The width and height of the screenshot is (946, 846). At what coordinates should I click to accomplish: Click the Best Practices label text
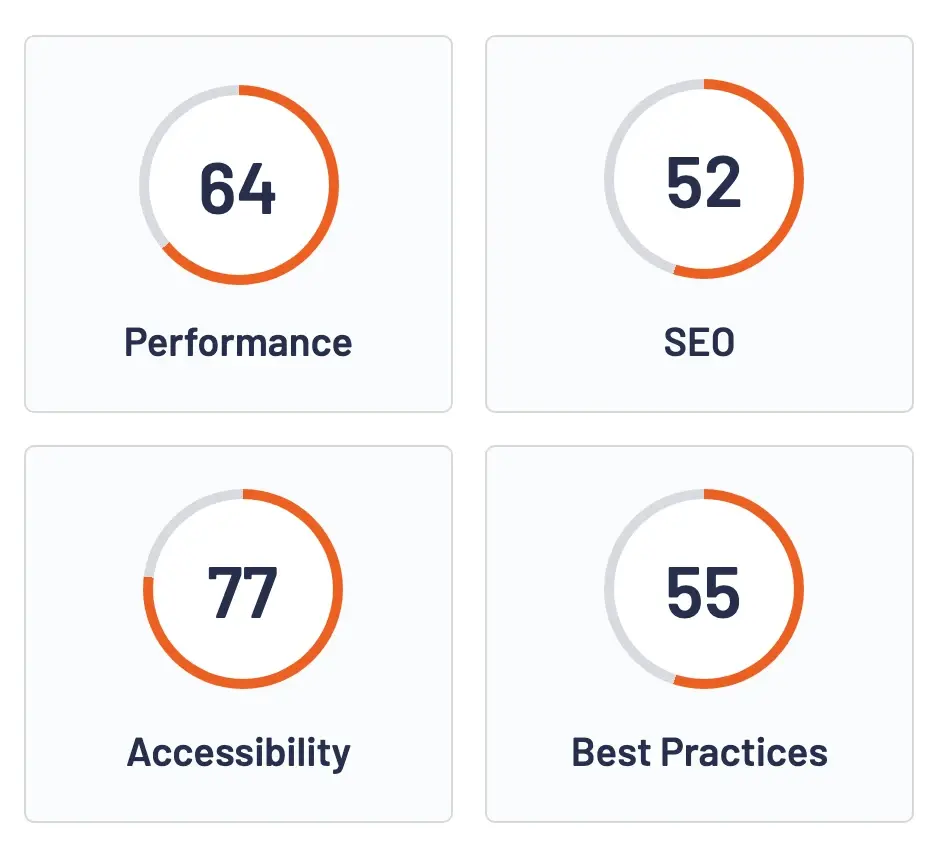[699, 752]
